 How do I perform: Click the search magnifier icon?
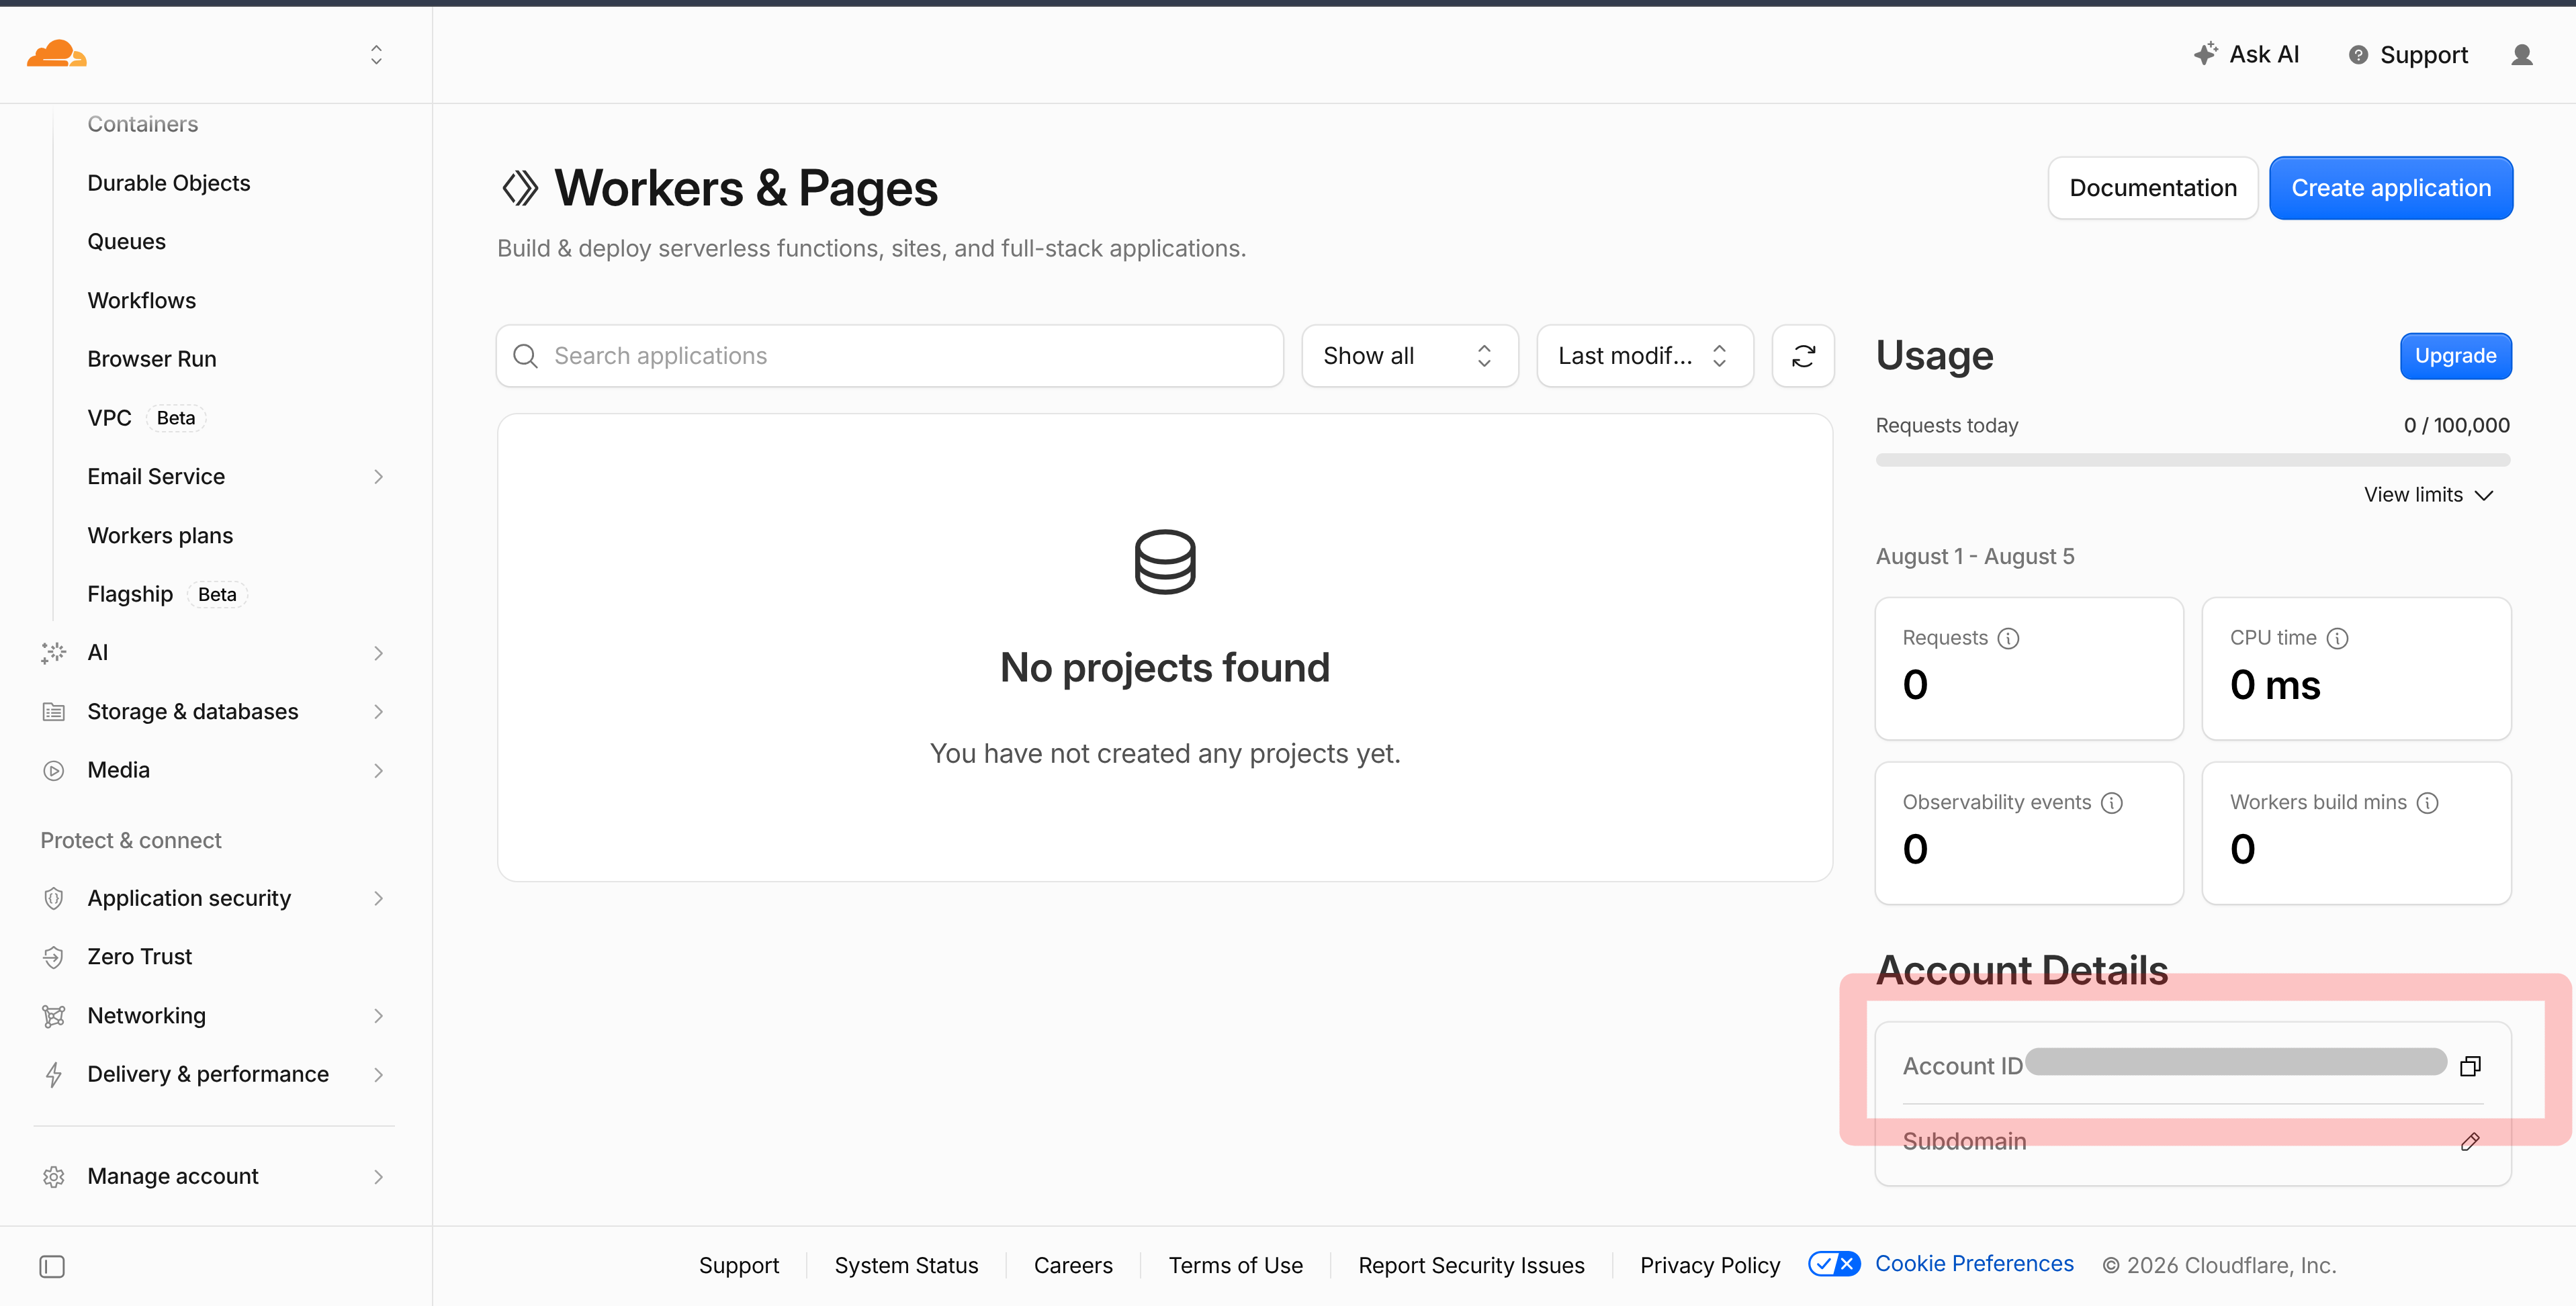[x=525, y=356]
